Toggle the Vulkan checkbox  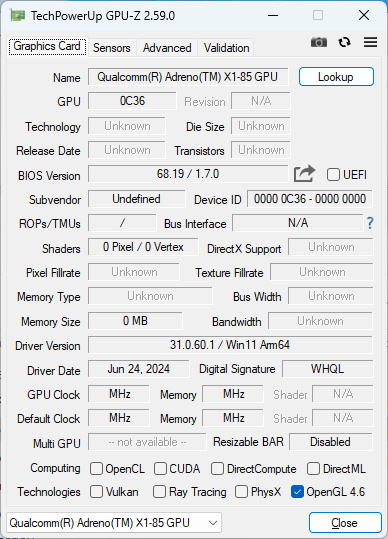pyautogui.click(x=96, y=492)
